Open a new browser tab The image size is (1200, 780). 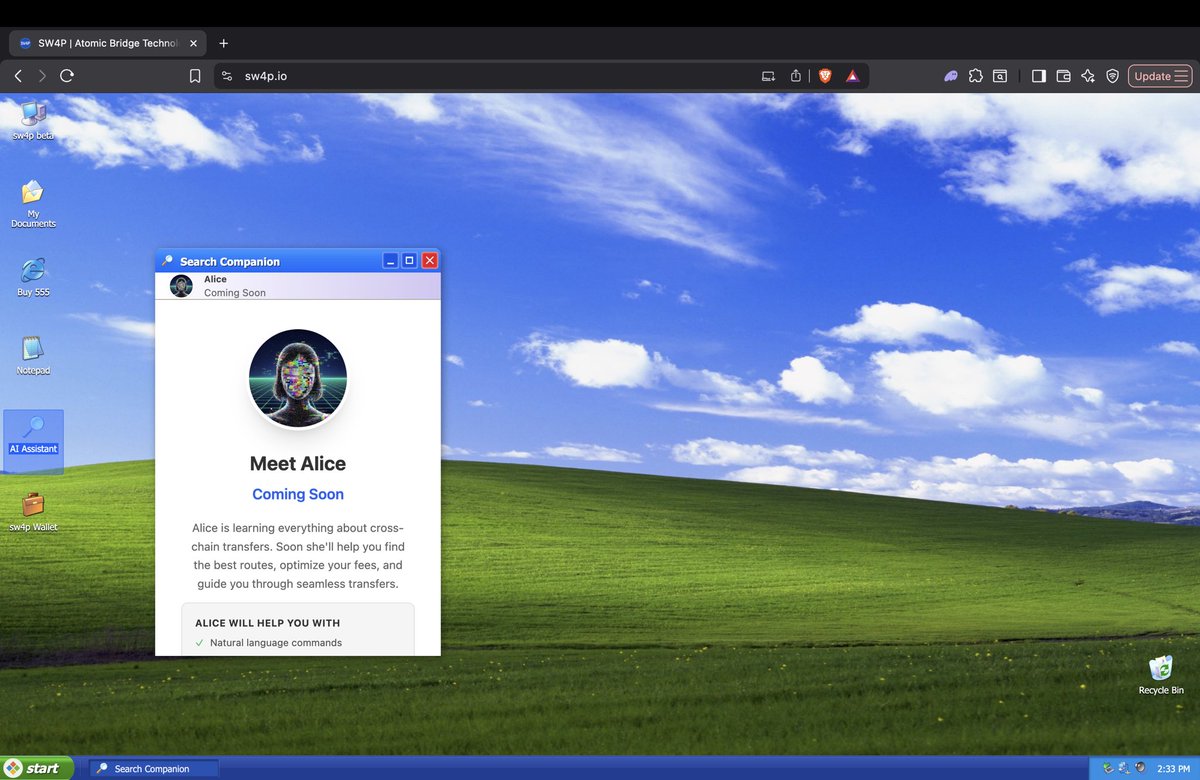pyautogui.click(x=223, y=44)
